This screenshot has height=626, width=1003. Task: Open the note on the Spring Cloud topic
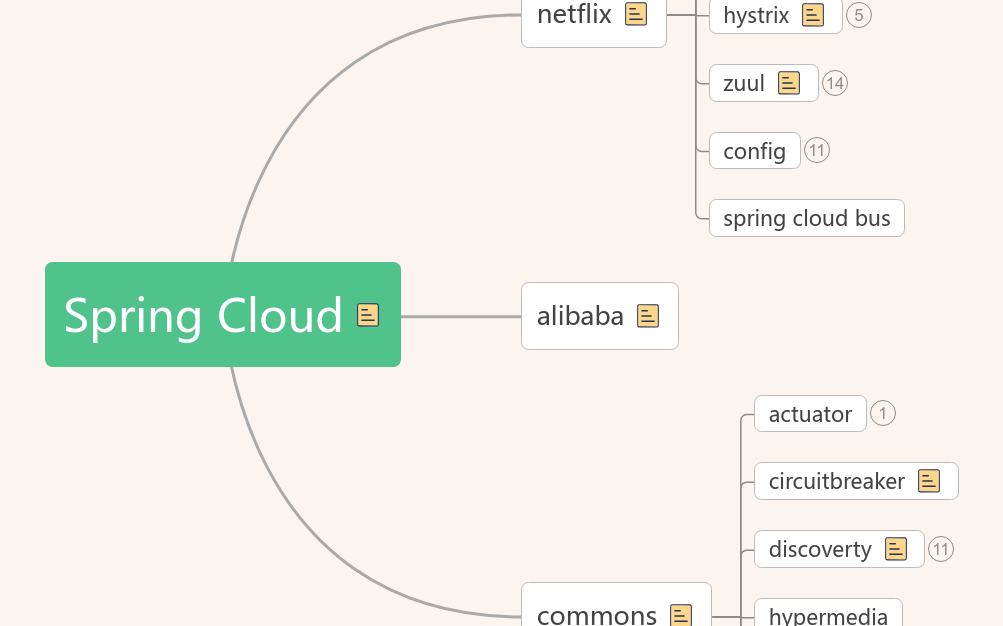(368, 315)
